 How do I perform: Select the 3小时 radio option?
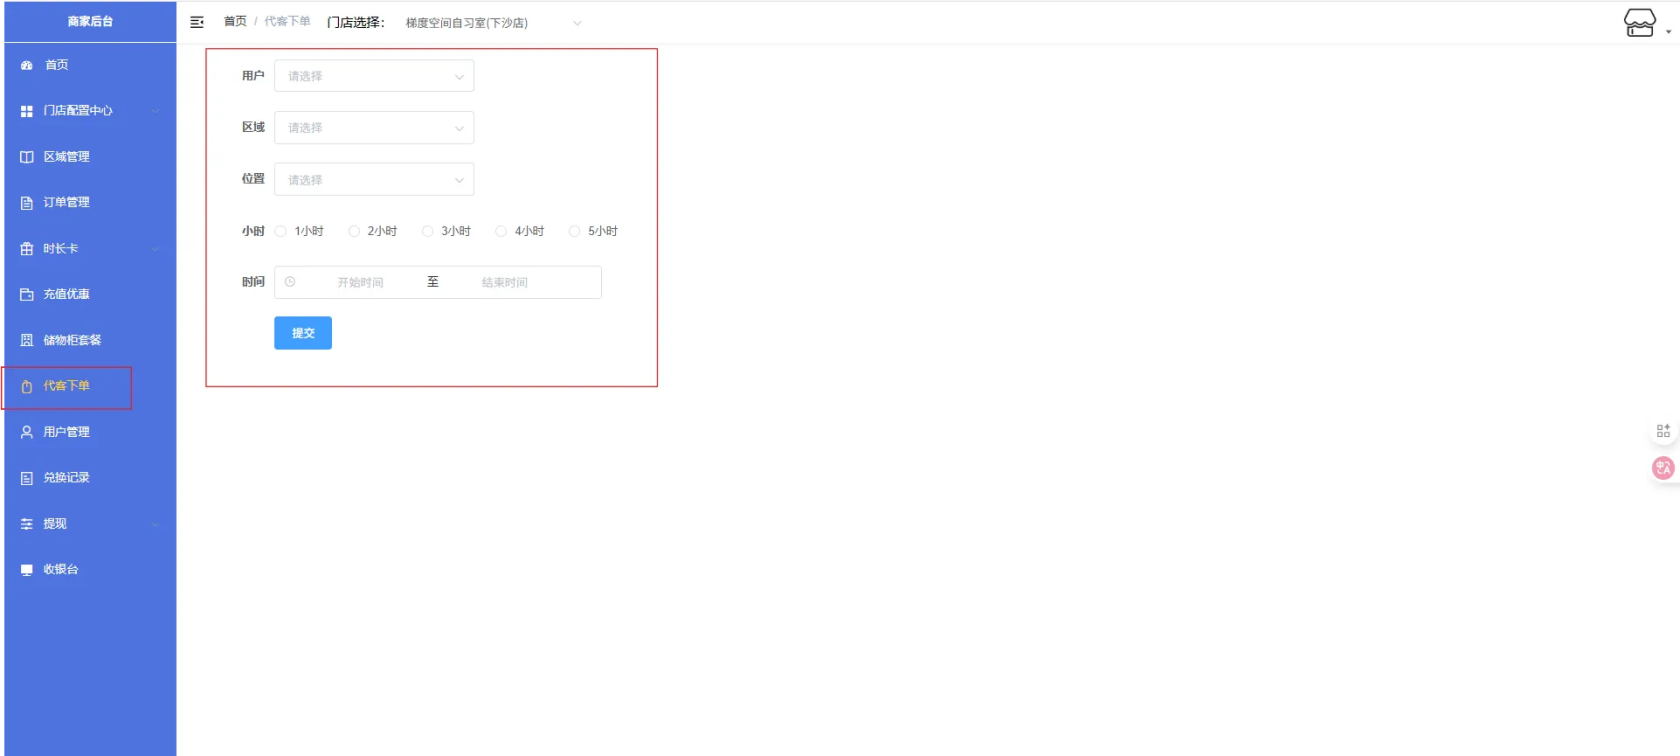tap(428, 231)
